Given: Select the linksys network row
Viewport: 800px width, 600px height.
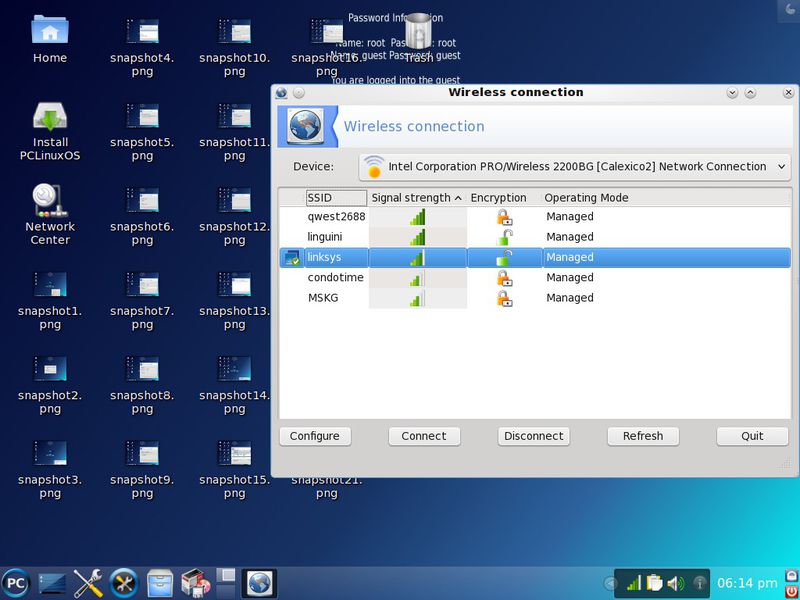Looking at the screenshot, I should coord(535,257).
